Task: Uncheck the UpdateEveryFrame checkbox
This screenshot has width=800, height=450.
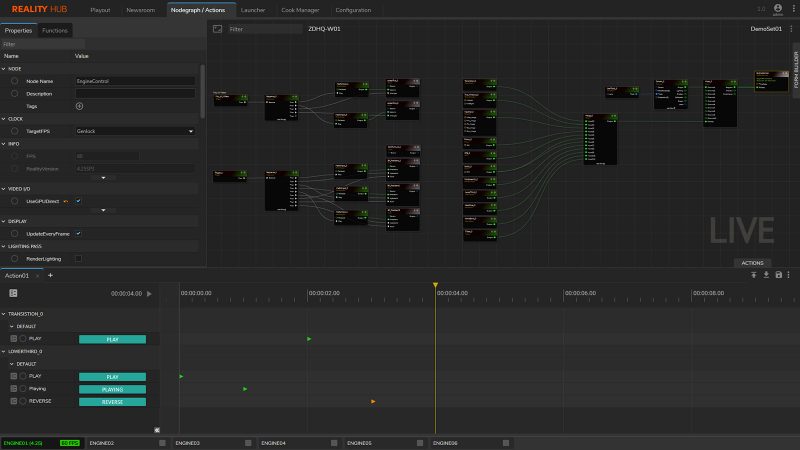Action: coord(79,234)
